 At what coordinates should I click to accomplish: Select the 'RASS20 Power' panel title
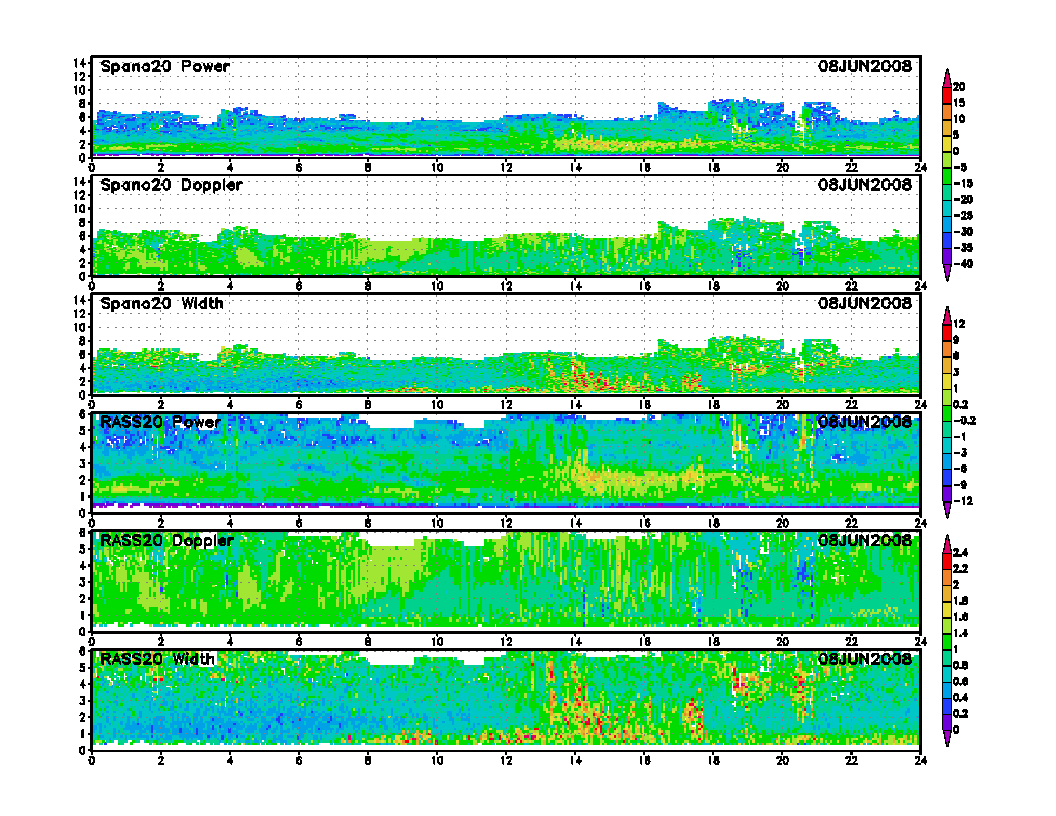[160, 422]
